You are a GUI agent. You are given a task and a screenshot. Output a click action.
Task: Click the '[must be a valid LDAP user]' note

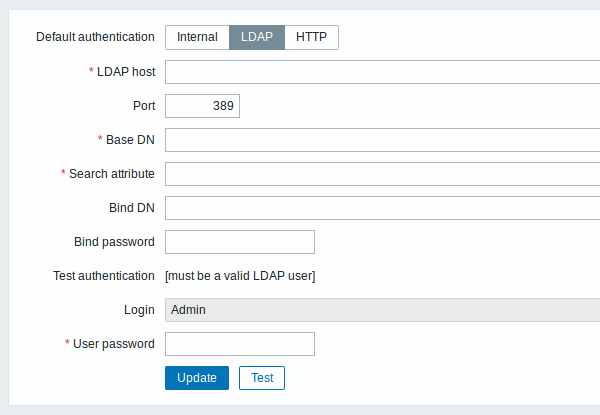point(240,276)
